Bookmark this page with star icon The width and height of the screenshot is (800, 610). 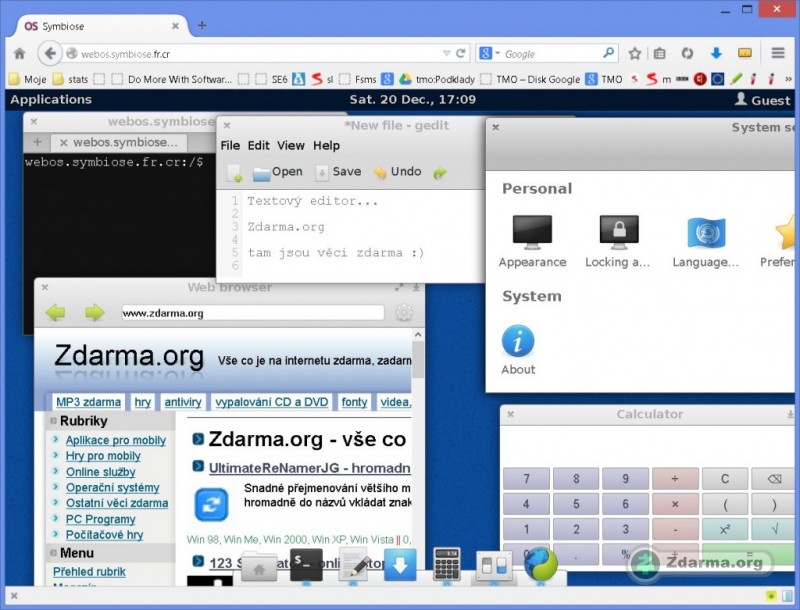pos(634,53)
